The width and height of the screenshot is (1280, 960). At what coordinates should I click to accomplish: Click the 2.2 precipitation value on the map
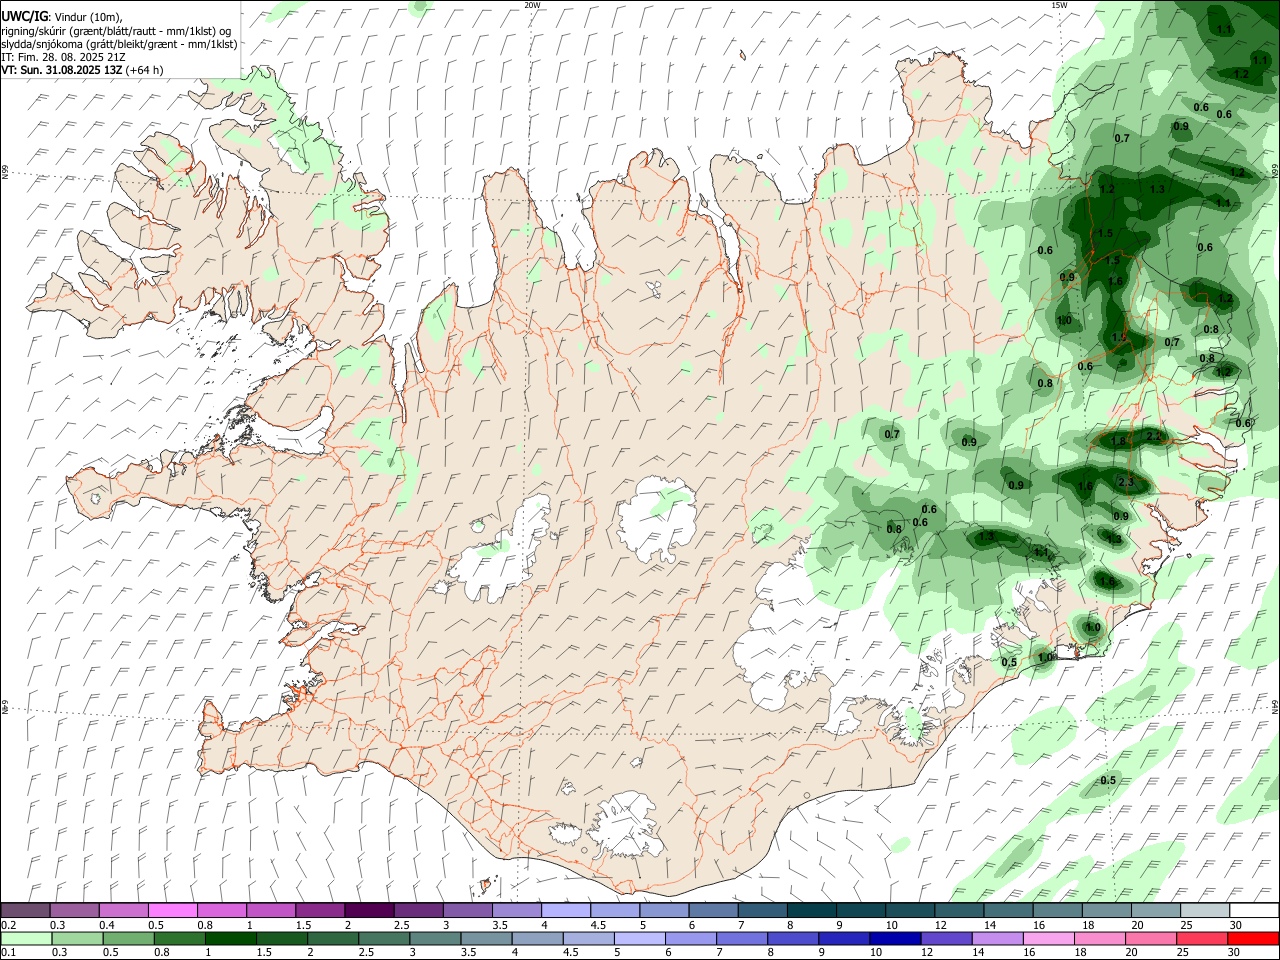[1152, 436]
